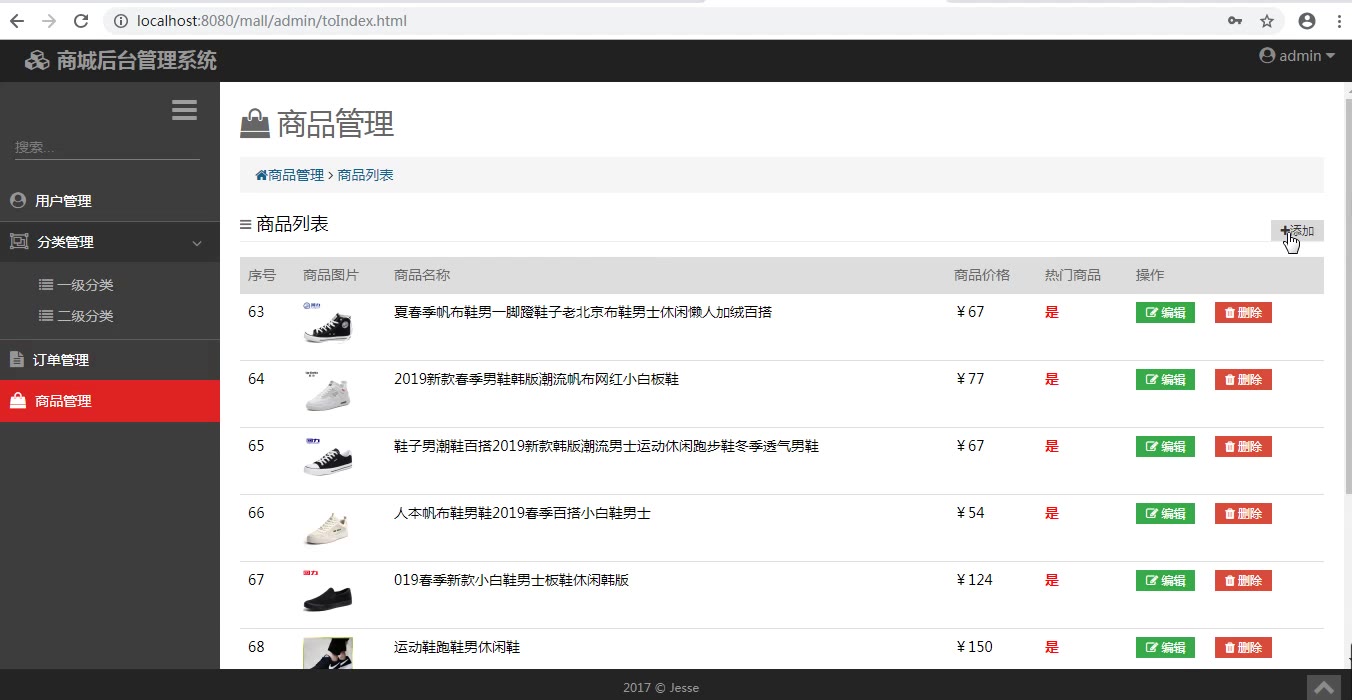Click the browser address bar URL
The height and width of the screenshot is (700, 1352).
pyautogui.click(x=271, y=20)
